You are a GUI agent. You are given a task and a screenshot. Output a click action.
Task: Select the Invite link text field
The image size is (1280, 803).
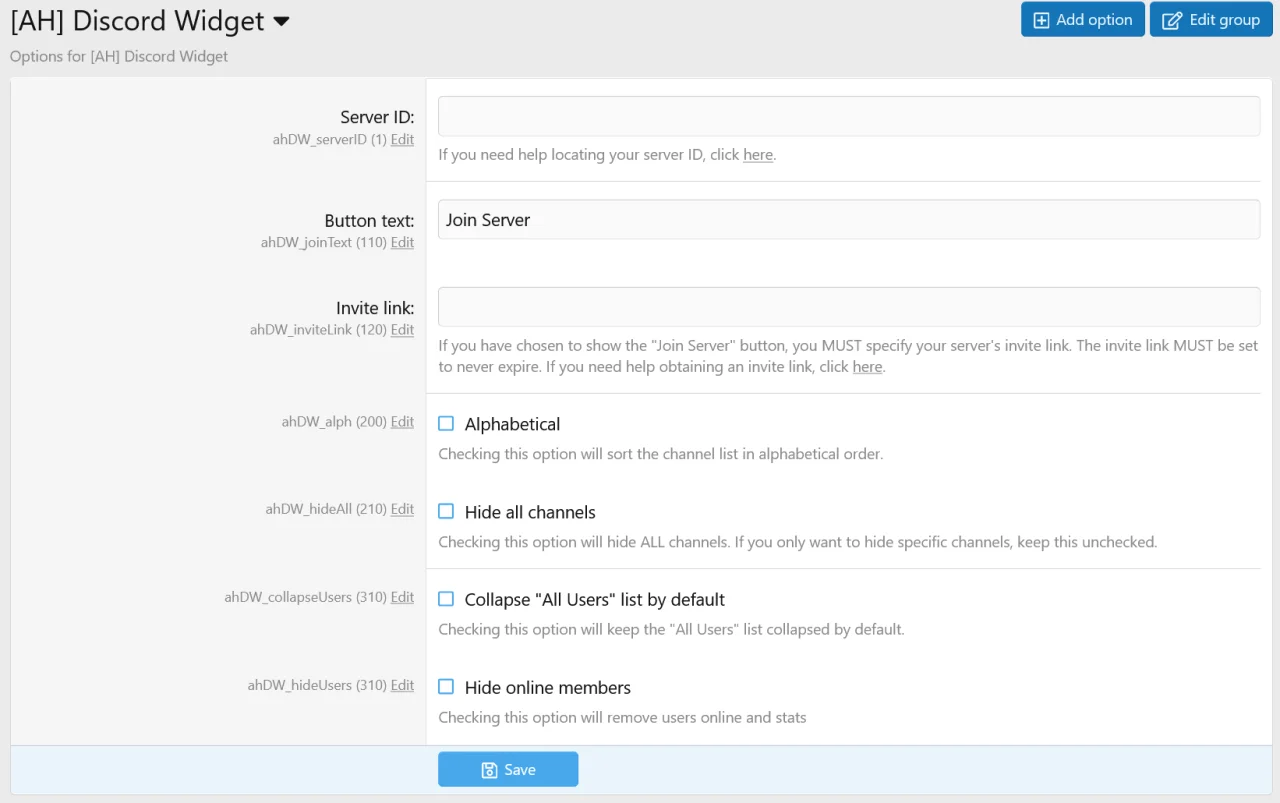(x=848, y=307)
